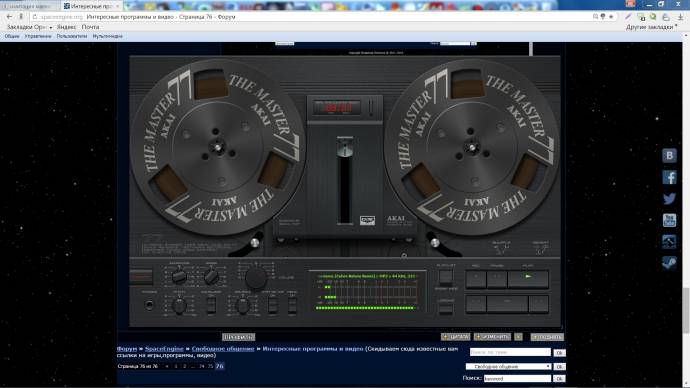Image resolution: width=690 pixels, height=388 pixels.
Task: Click the ИЗМЕНИТЬ edit button
Action: [x=492, y=337]
